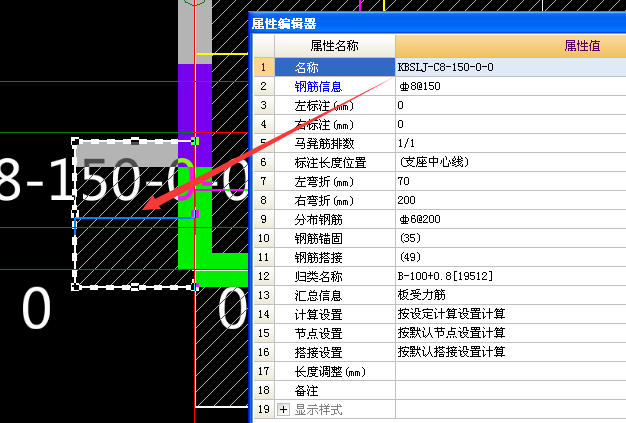Viewport: 626px width, 423px height.
Task: Click the empty 备注 value field
Action: tap(511, 390)
